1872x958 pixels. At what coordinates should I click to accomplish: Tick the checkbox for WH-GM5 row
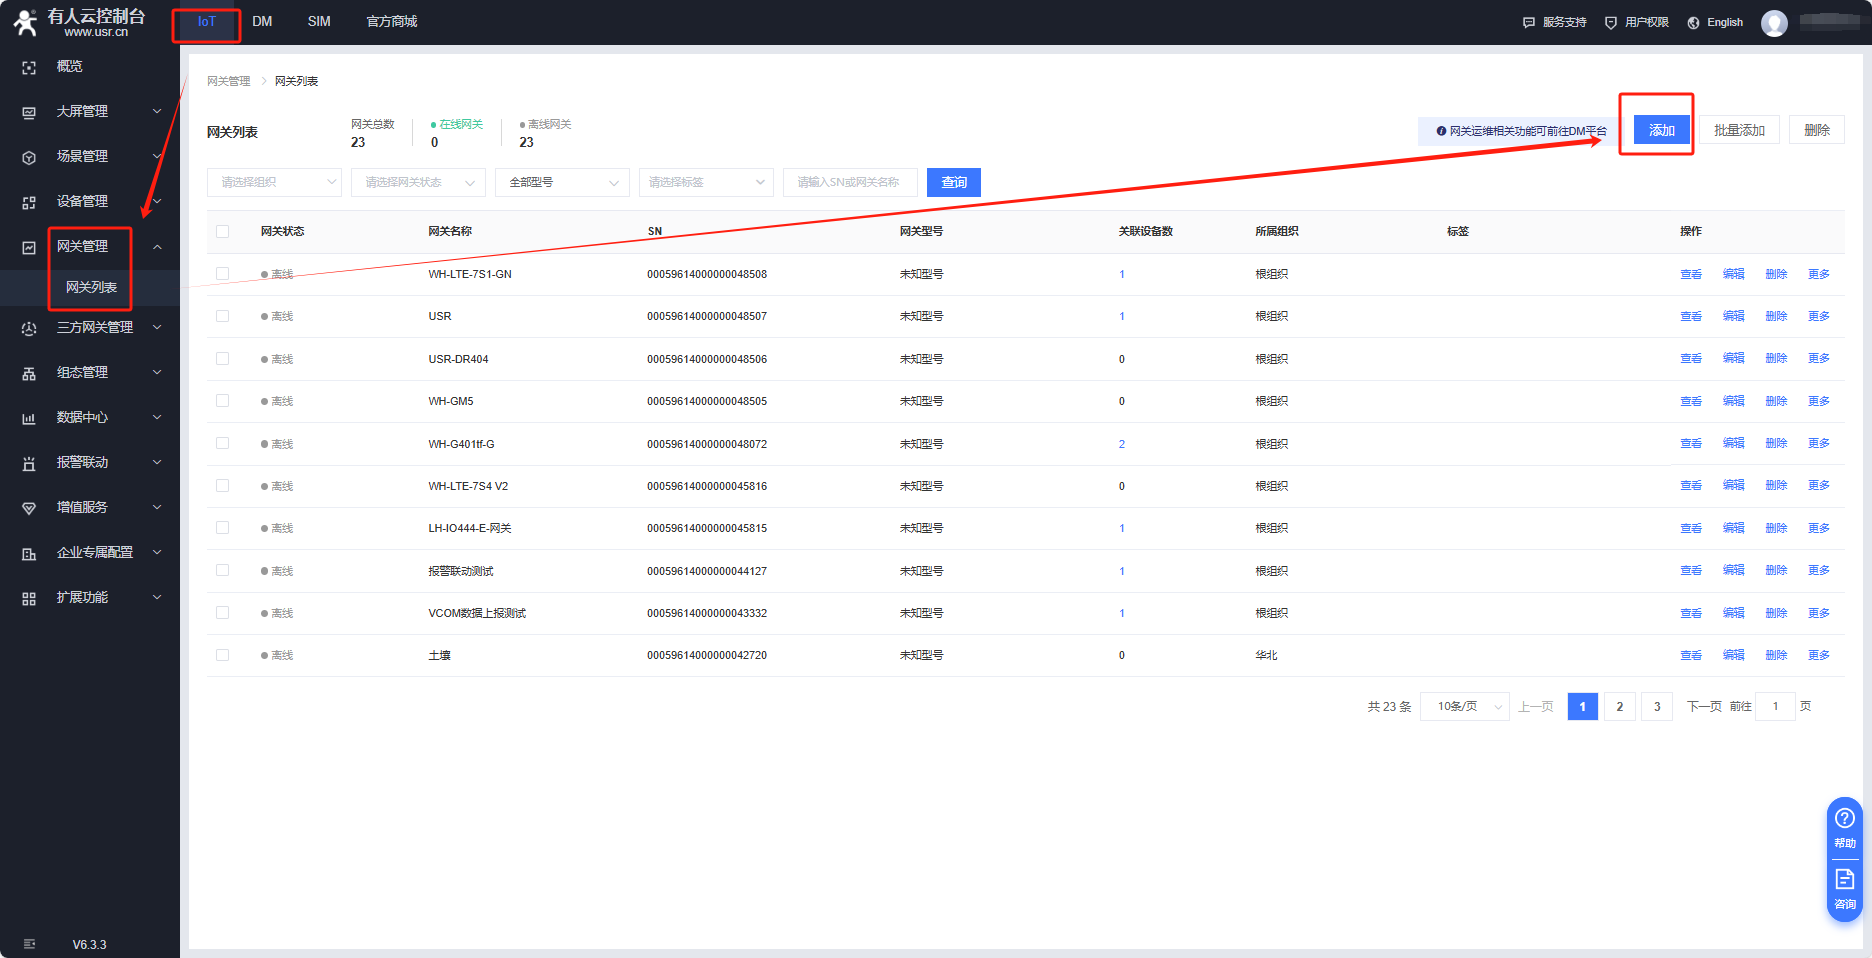point(223,401)
